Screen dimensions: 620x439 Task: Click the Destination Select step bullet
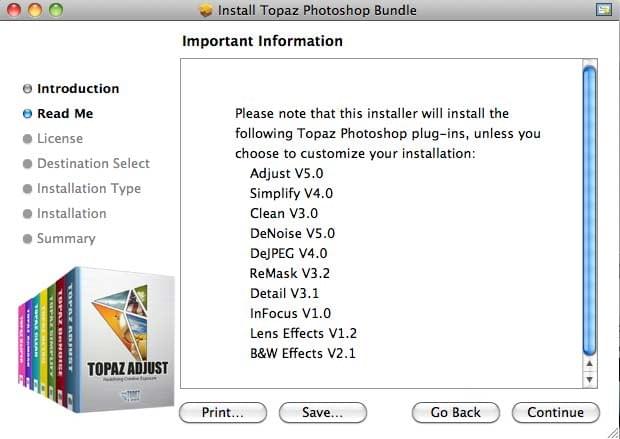click(x=27, y=164)
